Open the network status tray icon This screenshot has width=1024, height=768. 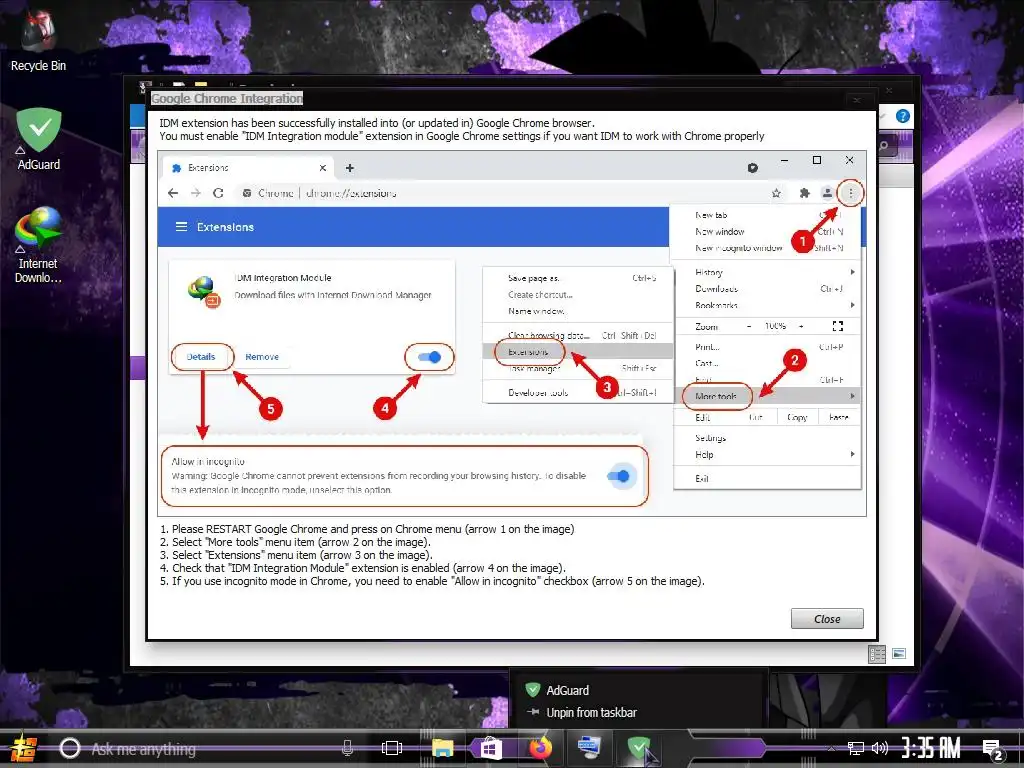[x=856, y=748]
